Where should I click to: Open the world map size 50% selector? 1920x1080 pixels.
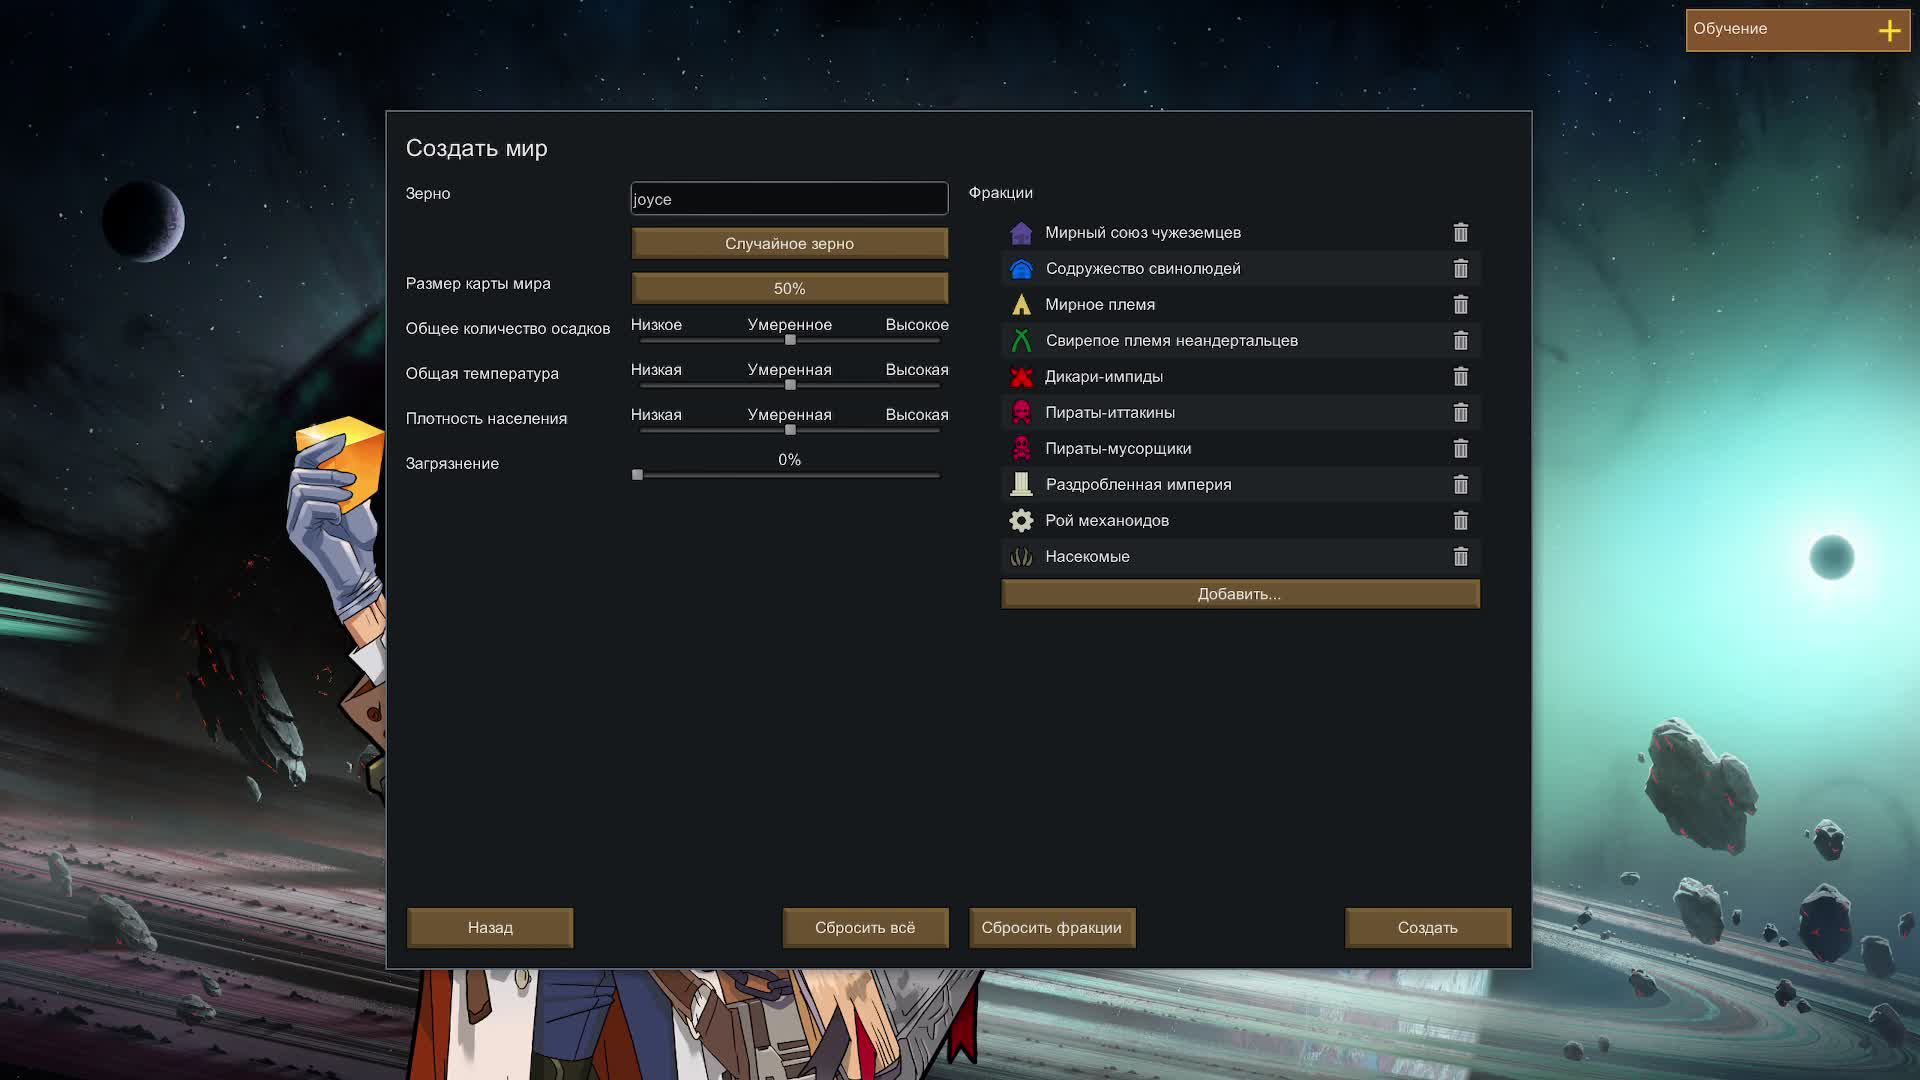pos(789,288)
